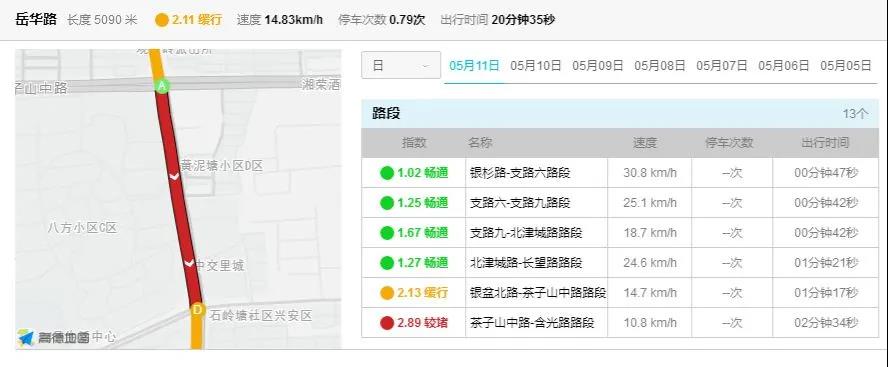Screen dimensions: 888x367
Task: Click the green dot for index 1.25
Action: pos(387,203)
